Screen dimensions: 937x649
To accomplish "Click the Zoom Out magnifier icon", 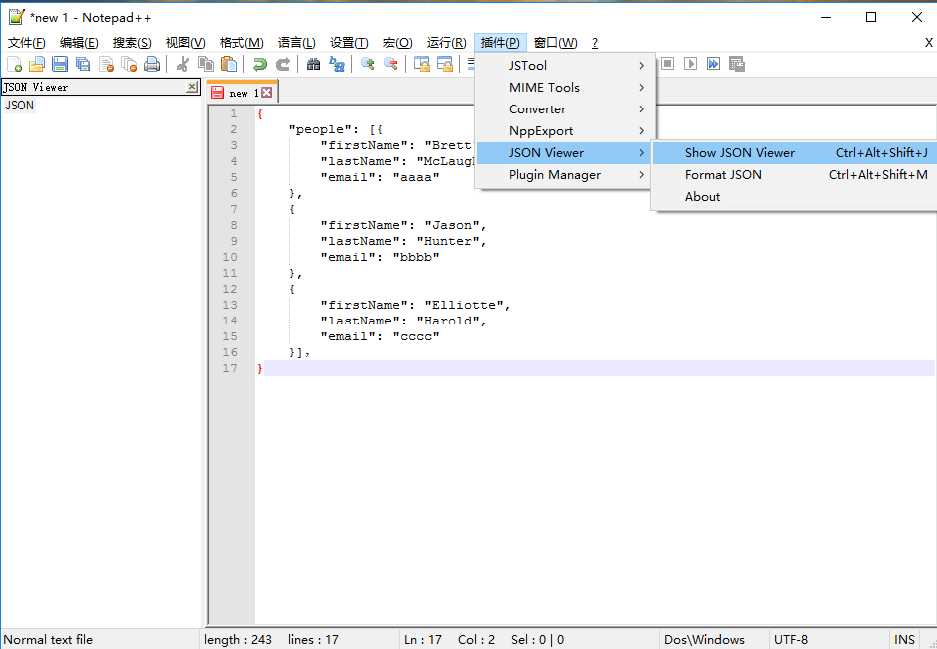I will pyautogui.click(x=390, y=64).
